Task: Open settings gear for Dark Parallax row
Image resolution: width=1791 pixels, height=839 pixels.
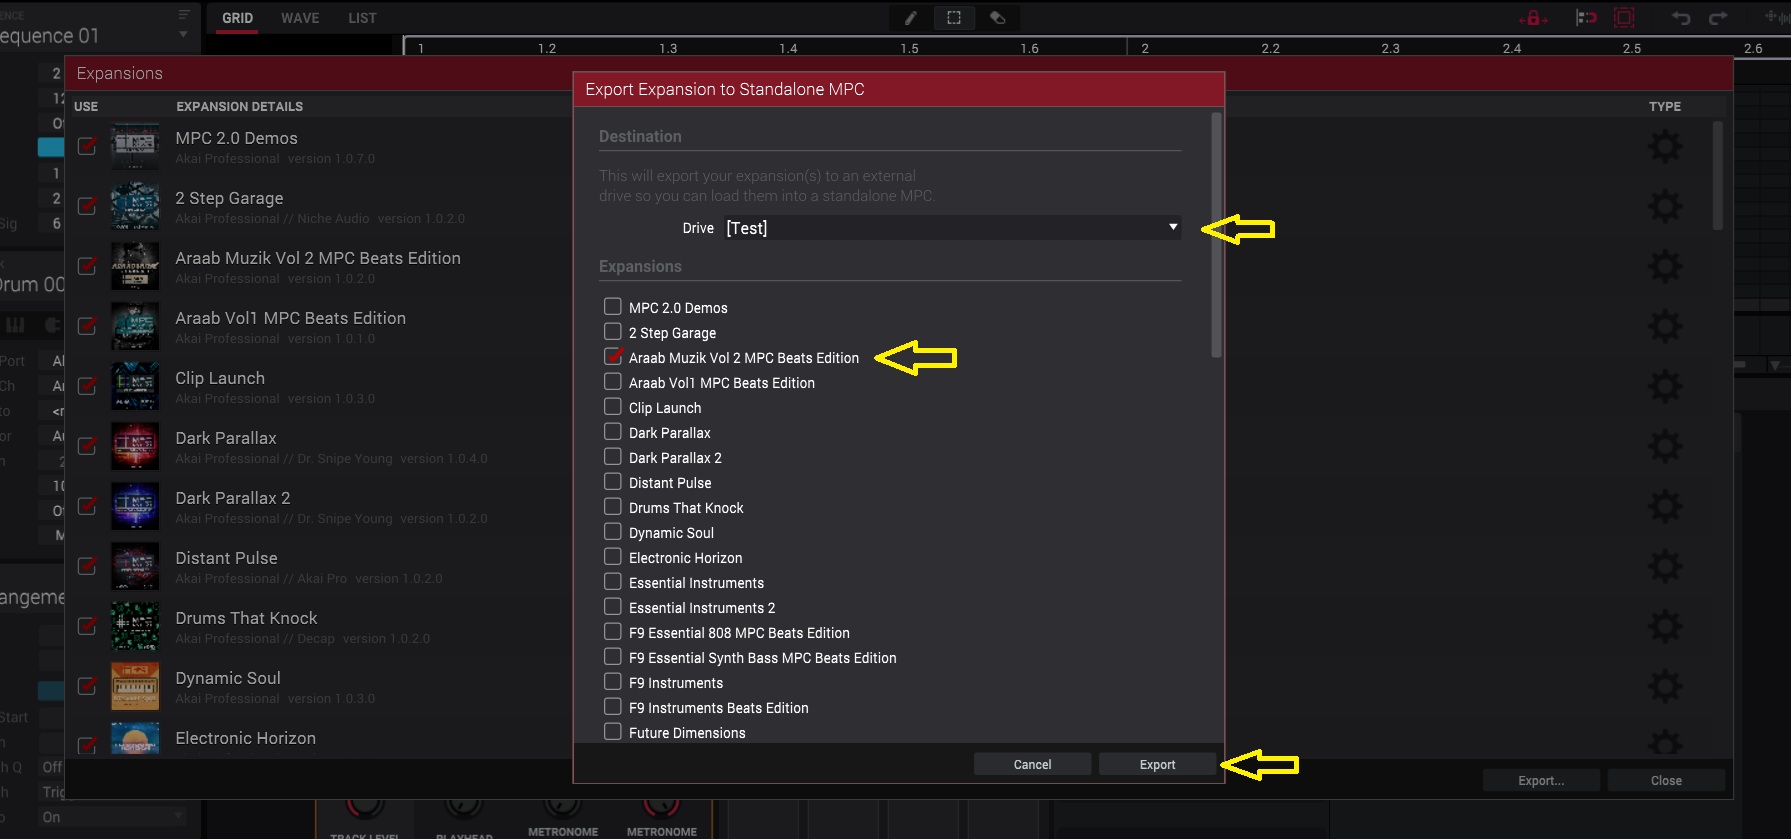Action: click(1665, 447)
